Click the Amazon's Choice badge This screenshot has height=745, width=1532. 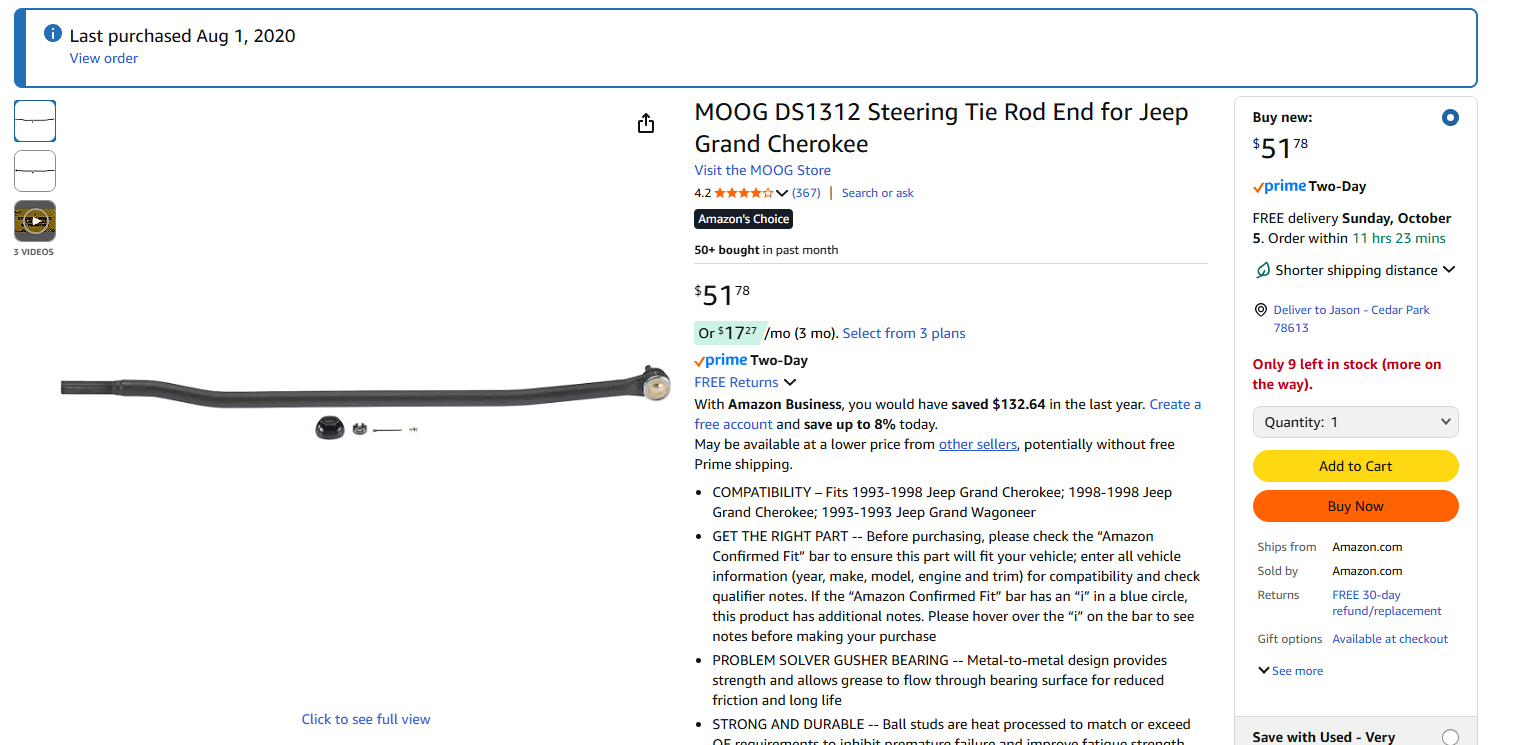tap(743, 219)
